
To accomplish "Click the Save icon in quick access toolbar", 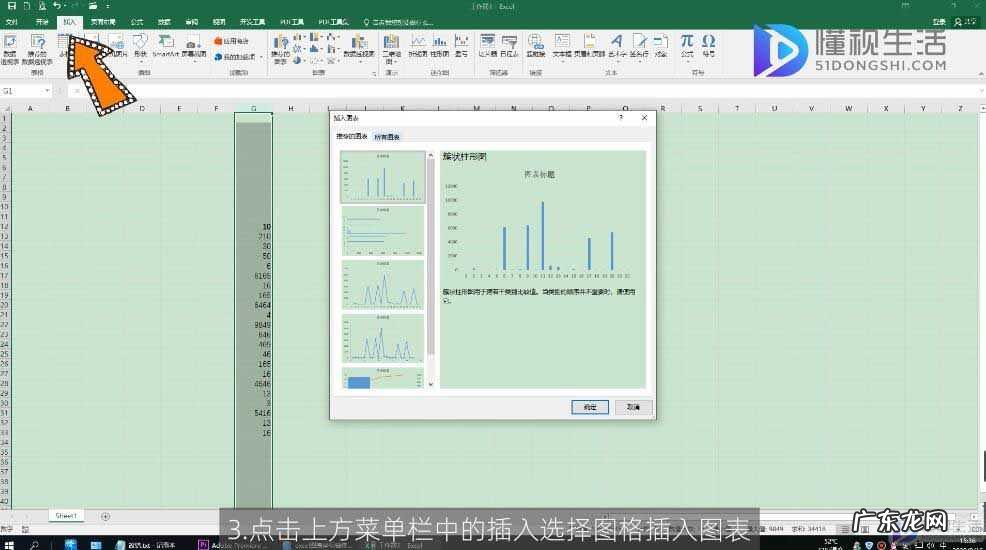I will 11,6.
